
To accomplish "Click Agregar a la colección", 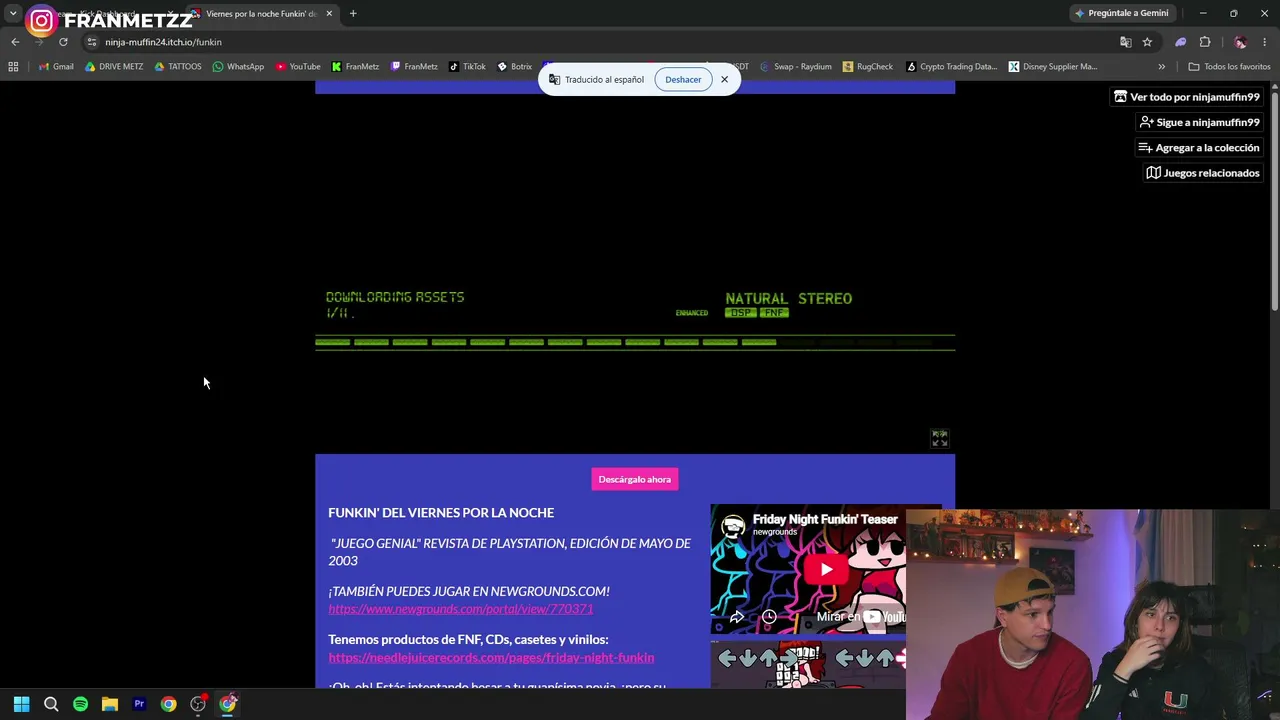I will [x=1199, y=148].
